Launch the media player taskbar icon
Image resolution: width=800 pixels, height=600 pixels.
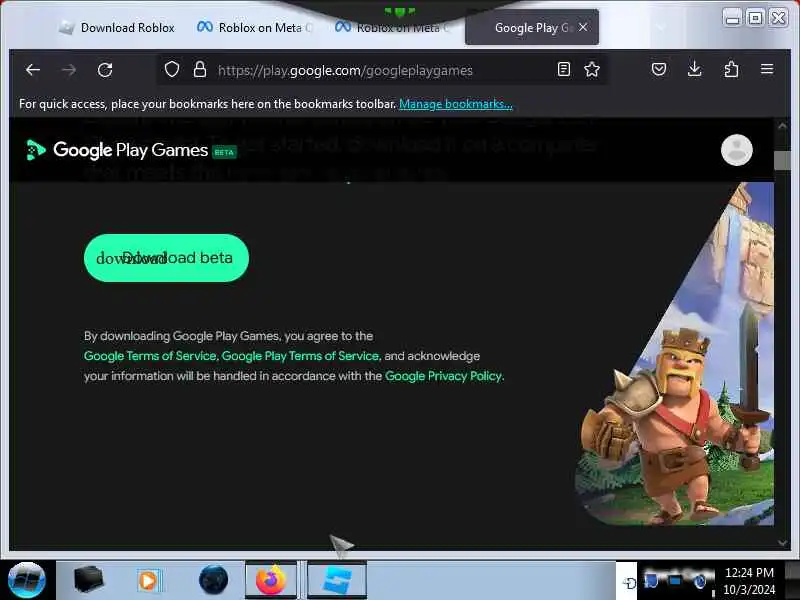149,581
